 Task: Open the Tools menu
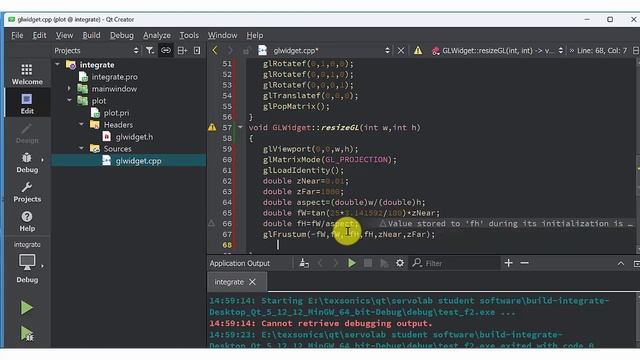[x=189, y=35]
